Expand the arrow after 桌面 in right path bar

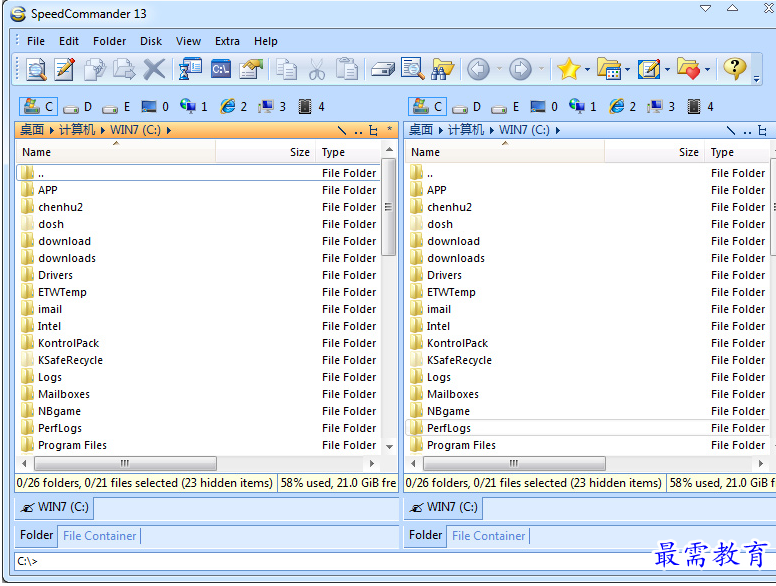[x=440, y=130]
